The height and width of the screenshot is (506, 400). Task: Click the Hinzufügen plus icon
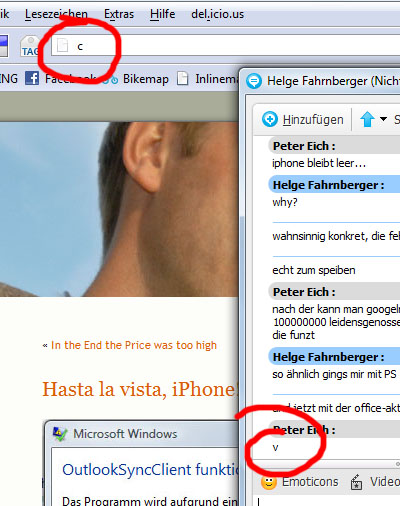click(x=270, y=119)
